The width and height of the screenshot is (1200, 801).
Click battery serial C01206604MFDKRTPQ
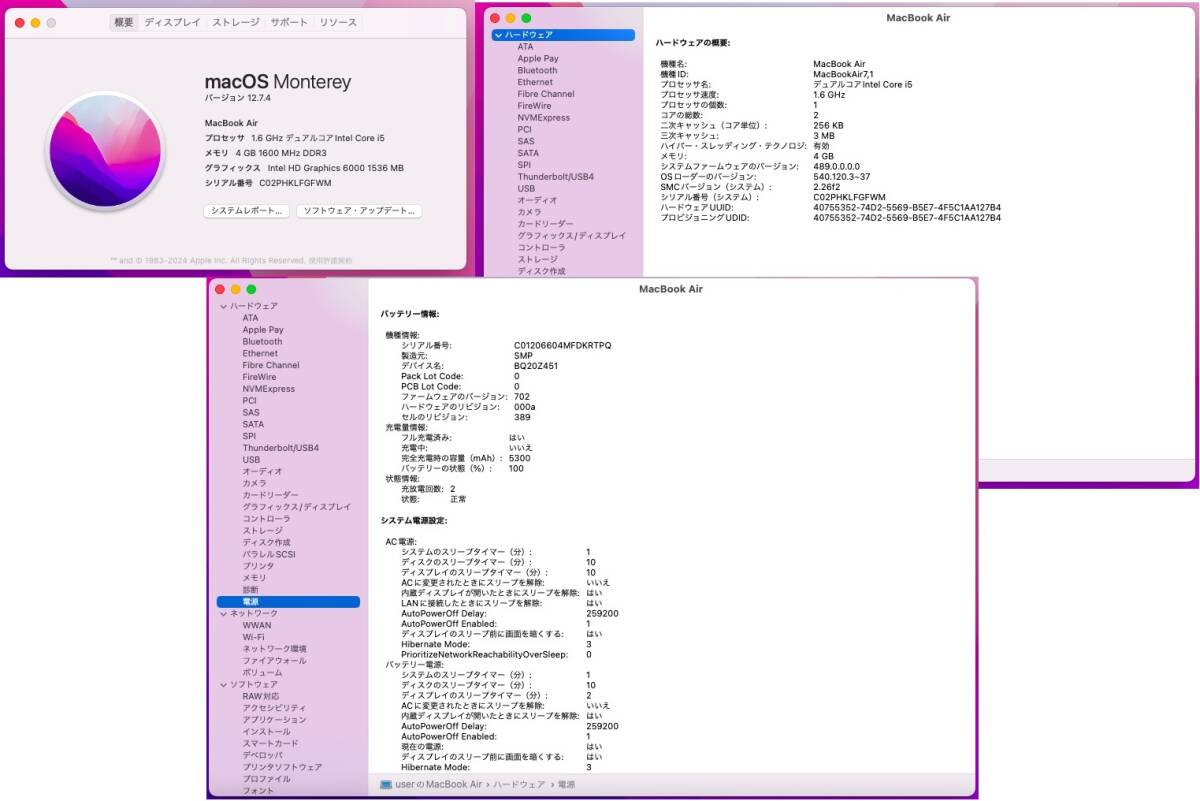562,345
